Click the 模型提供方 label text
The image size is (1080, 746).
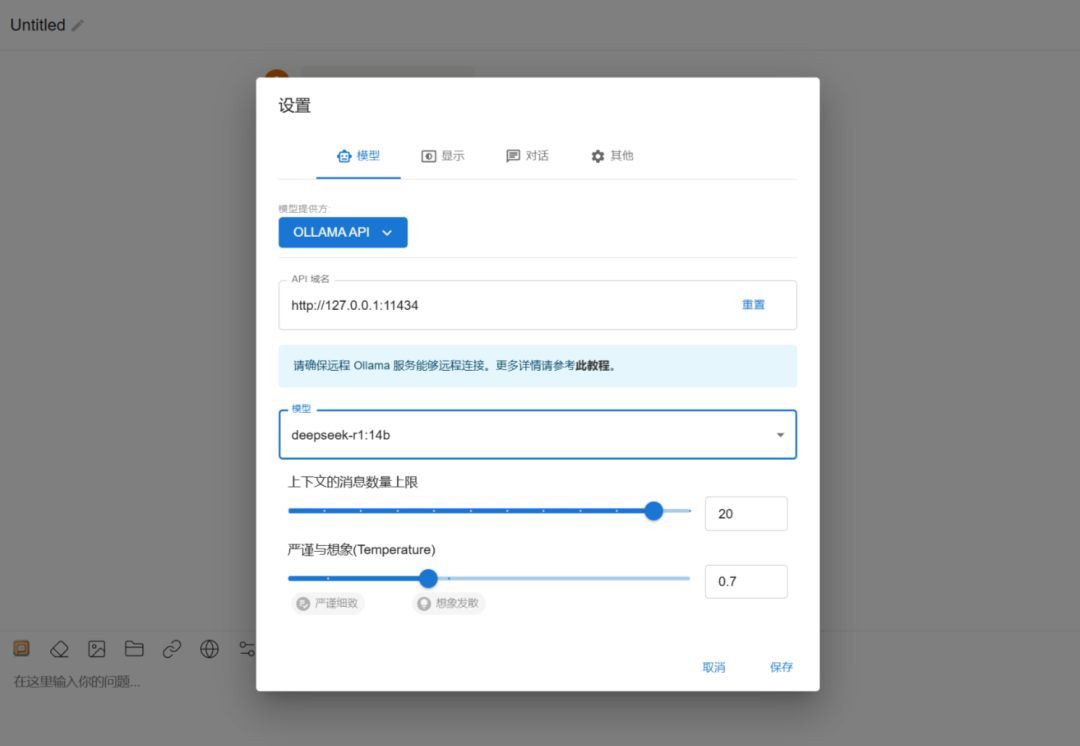click(x=304, y=209)
